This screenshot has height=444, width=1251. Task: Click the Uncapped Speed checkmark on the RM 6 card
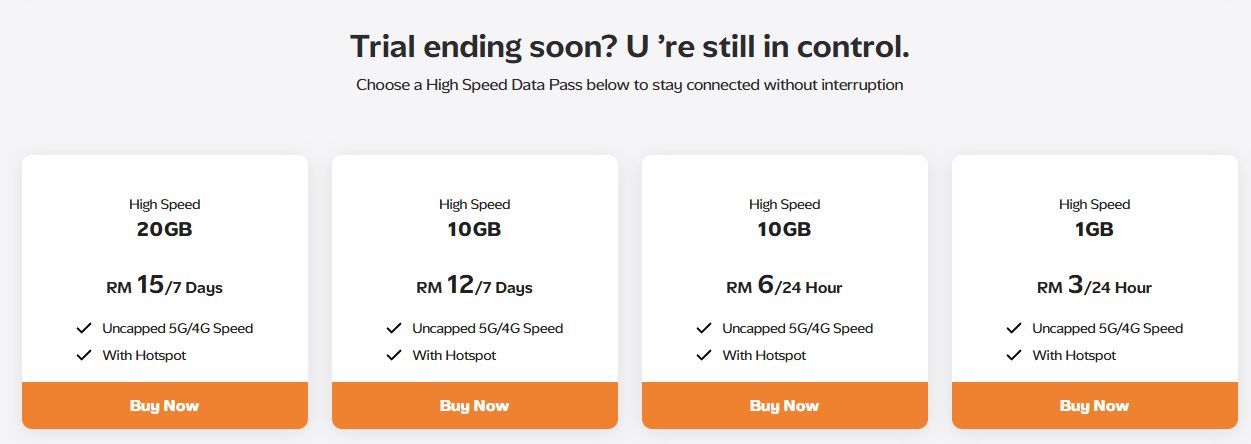[704, 328]
